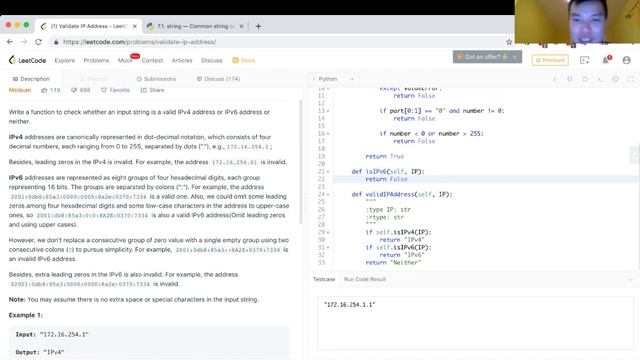
Task: Open a new browser tab
Action: click(x=258, y=26)
